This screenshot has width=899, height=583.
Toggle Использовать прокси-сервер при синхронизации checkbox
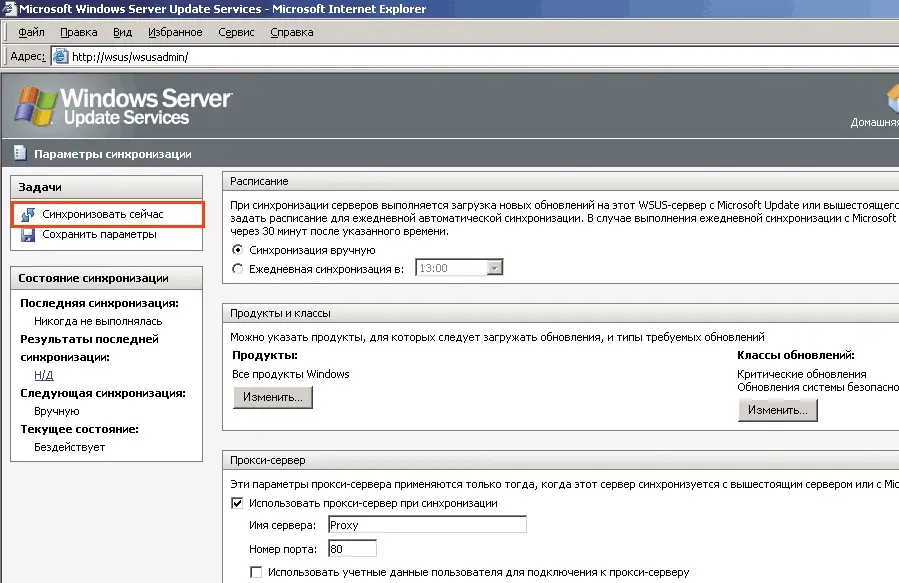click(x=237, y=503)
